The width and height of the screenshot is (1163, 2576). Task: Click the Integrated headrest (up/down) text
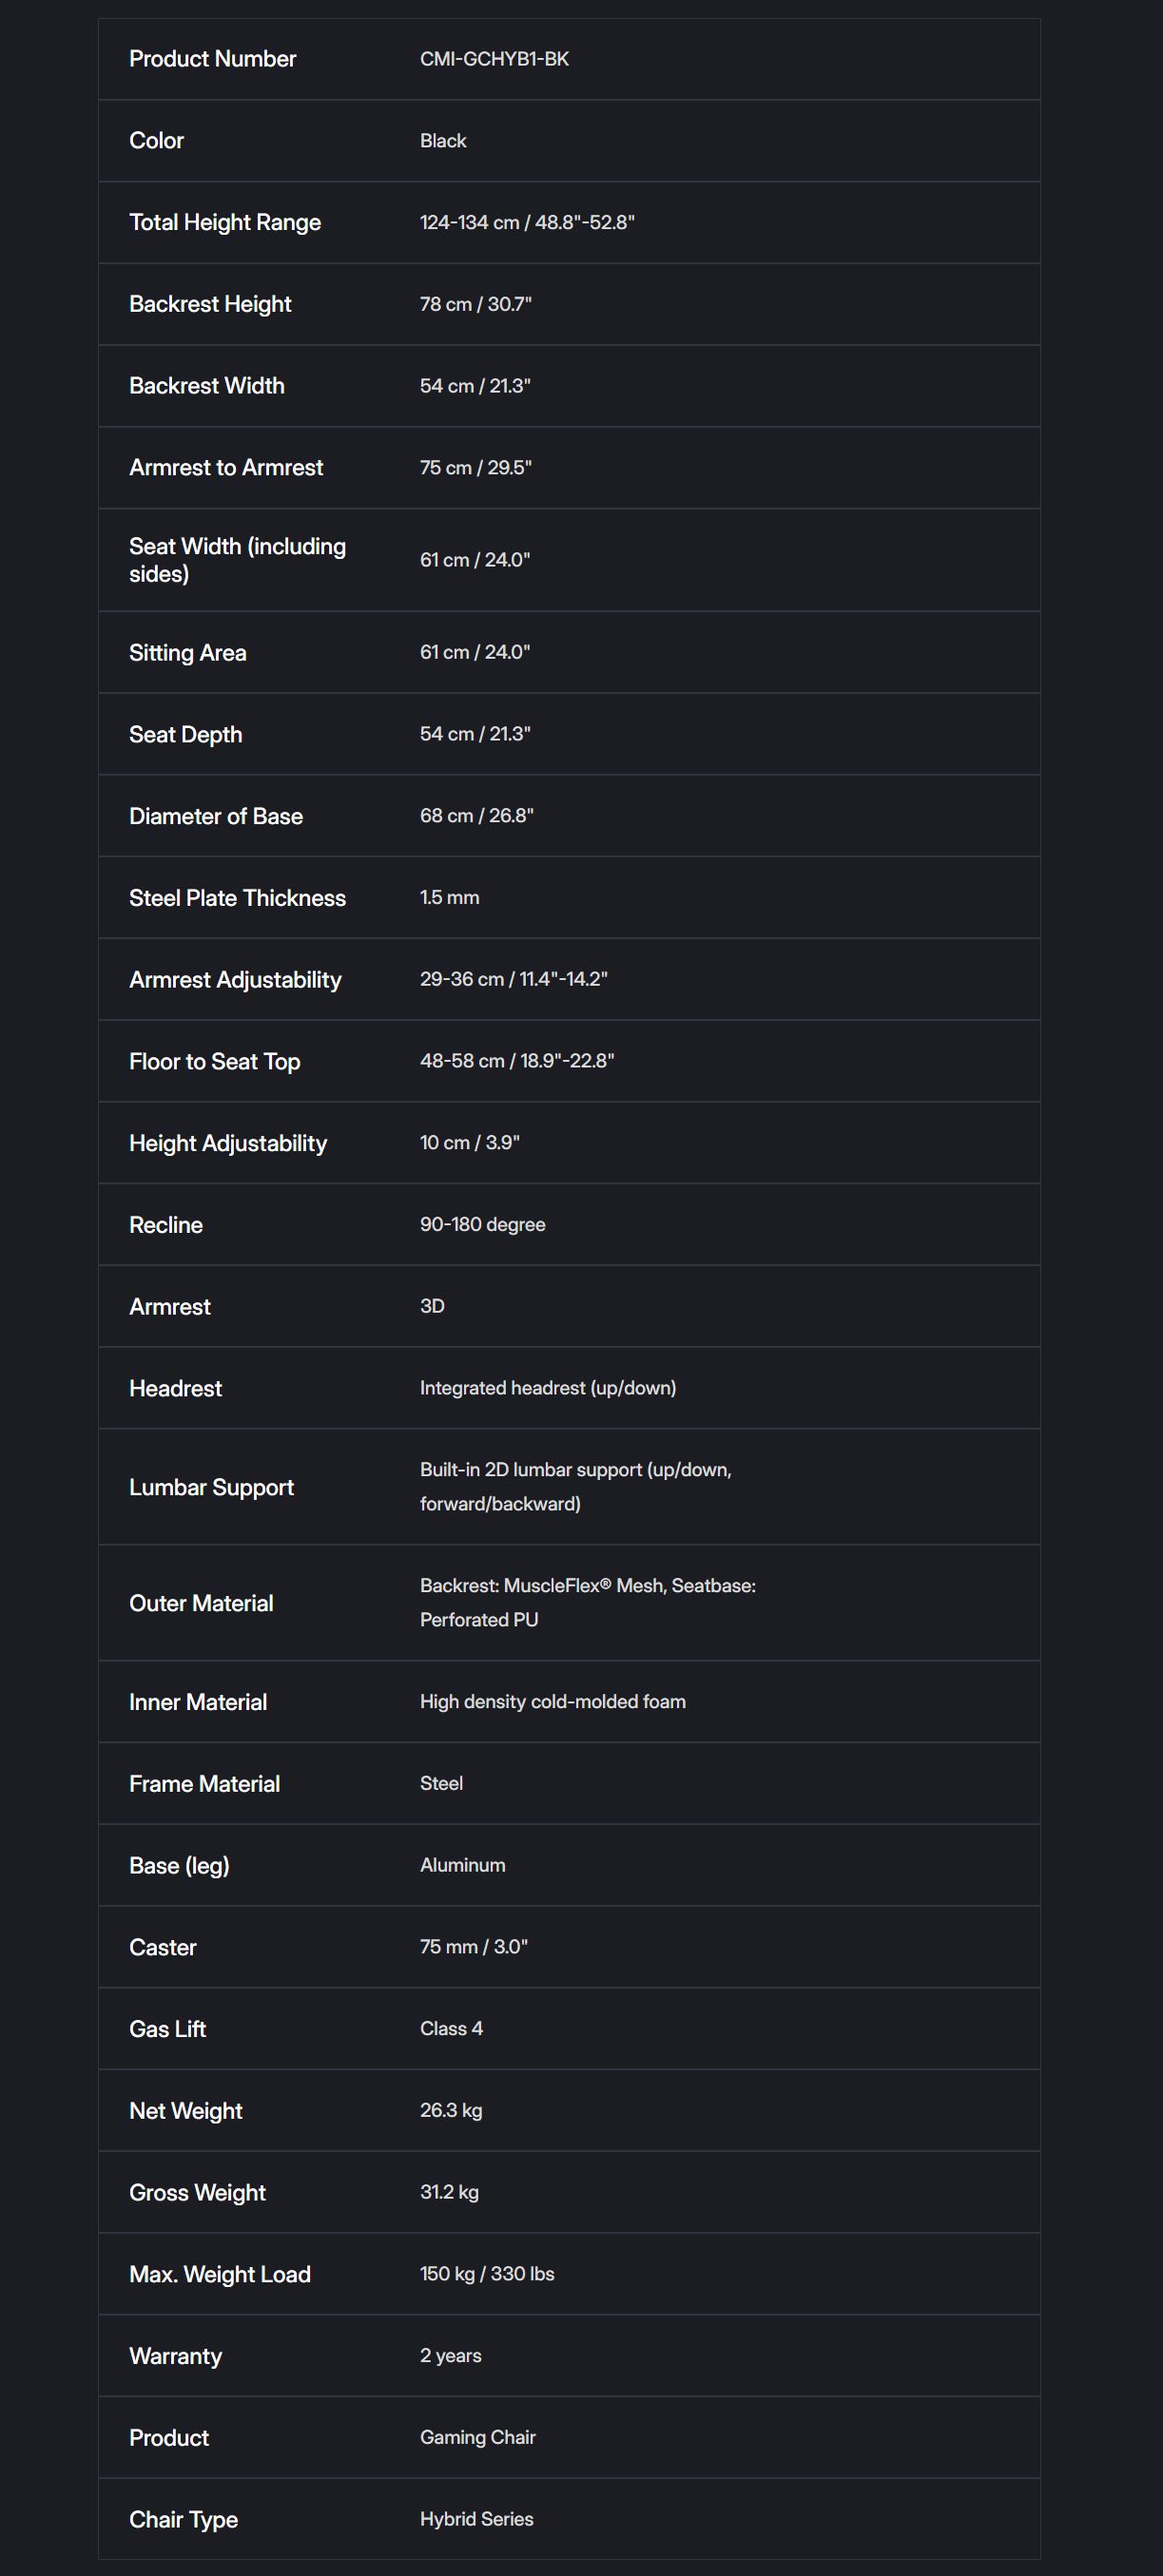point(547,1388)
